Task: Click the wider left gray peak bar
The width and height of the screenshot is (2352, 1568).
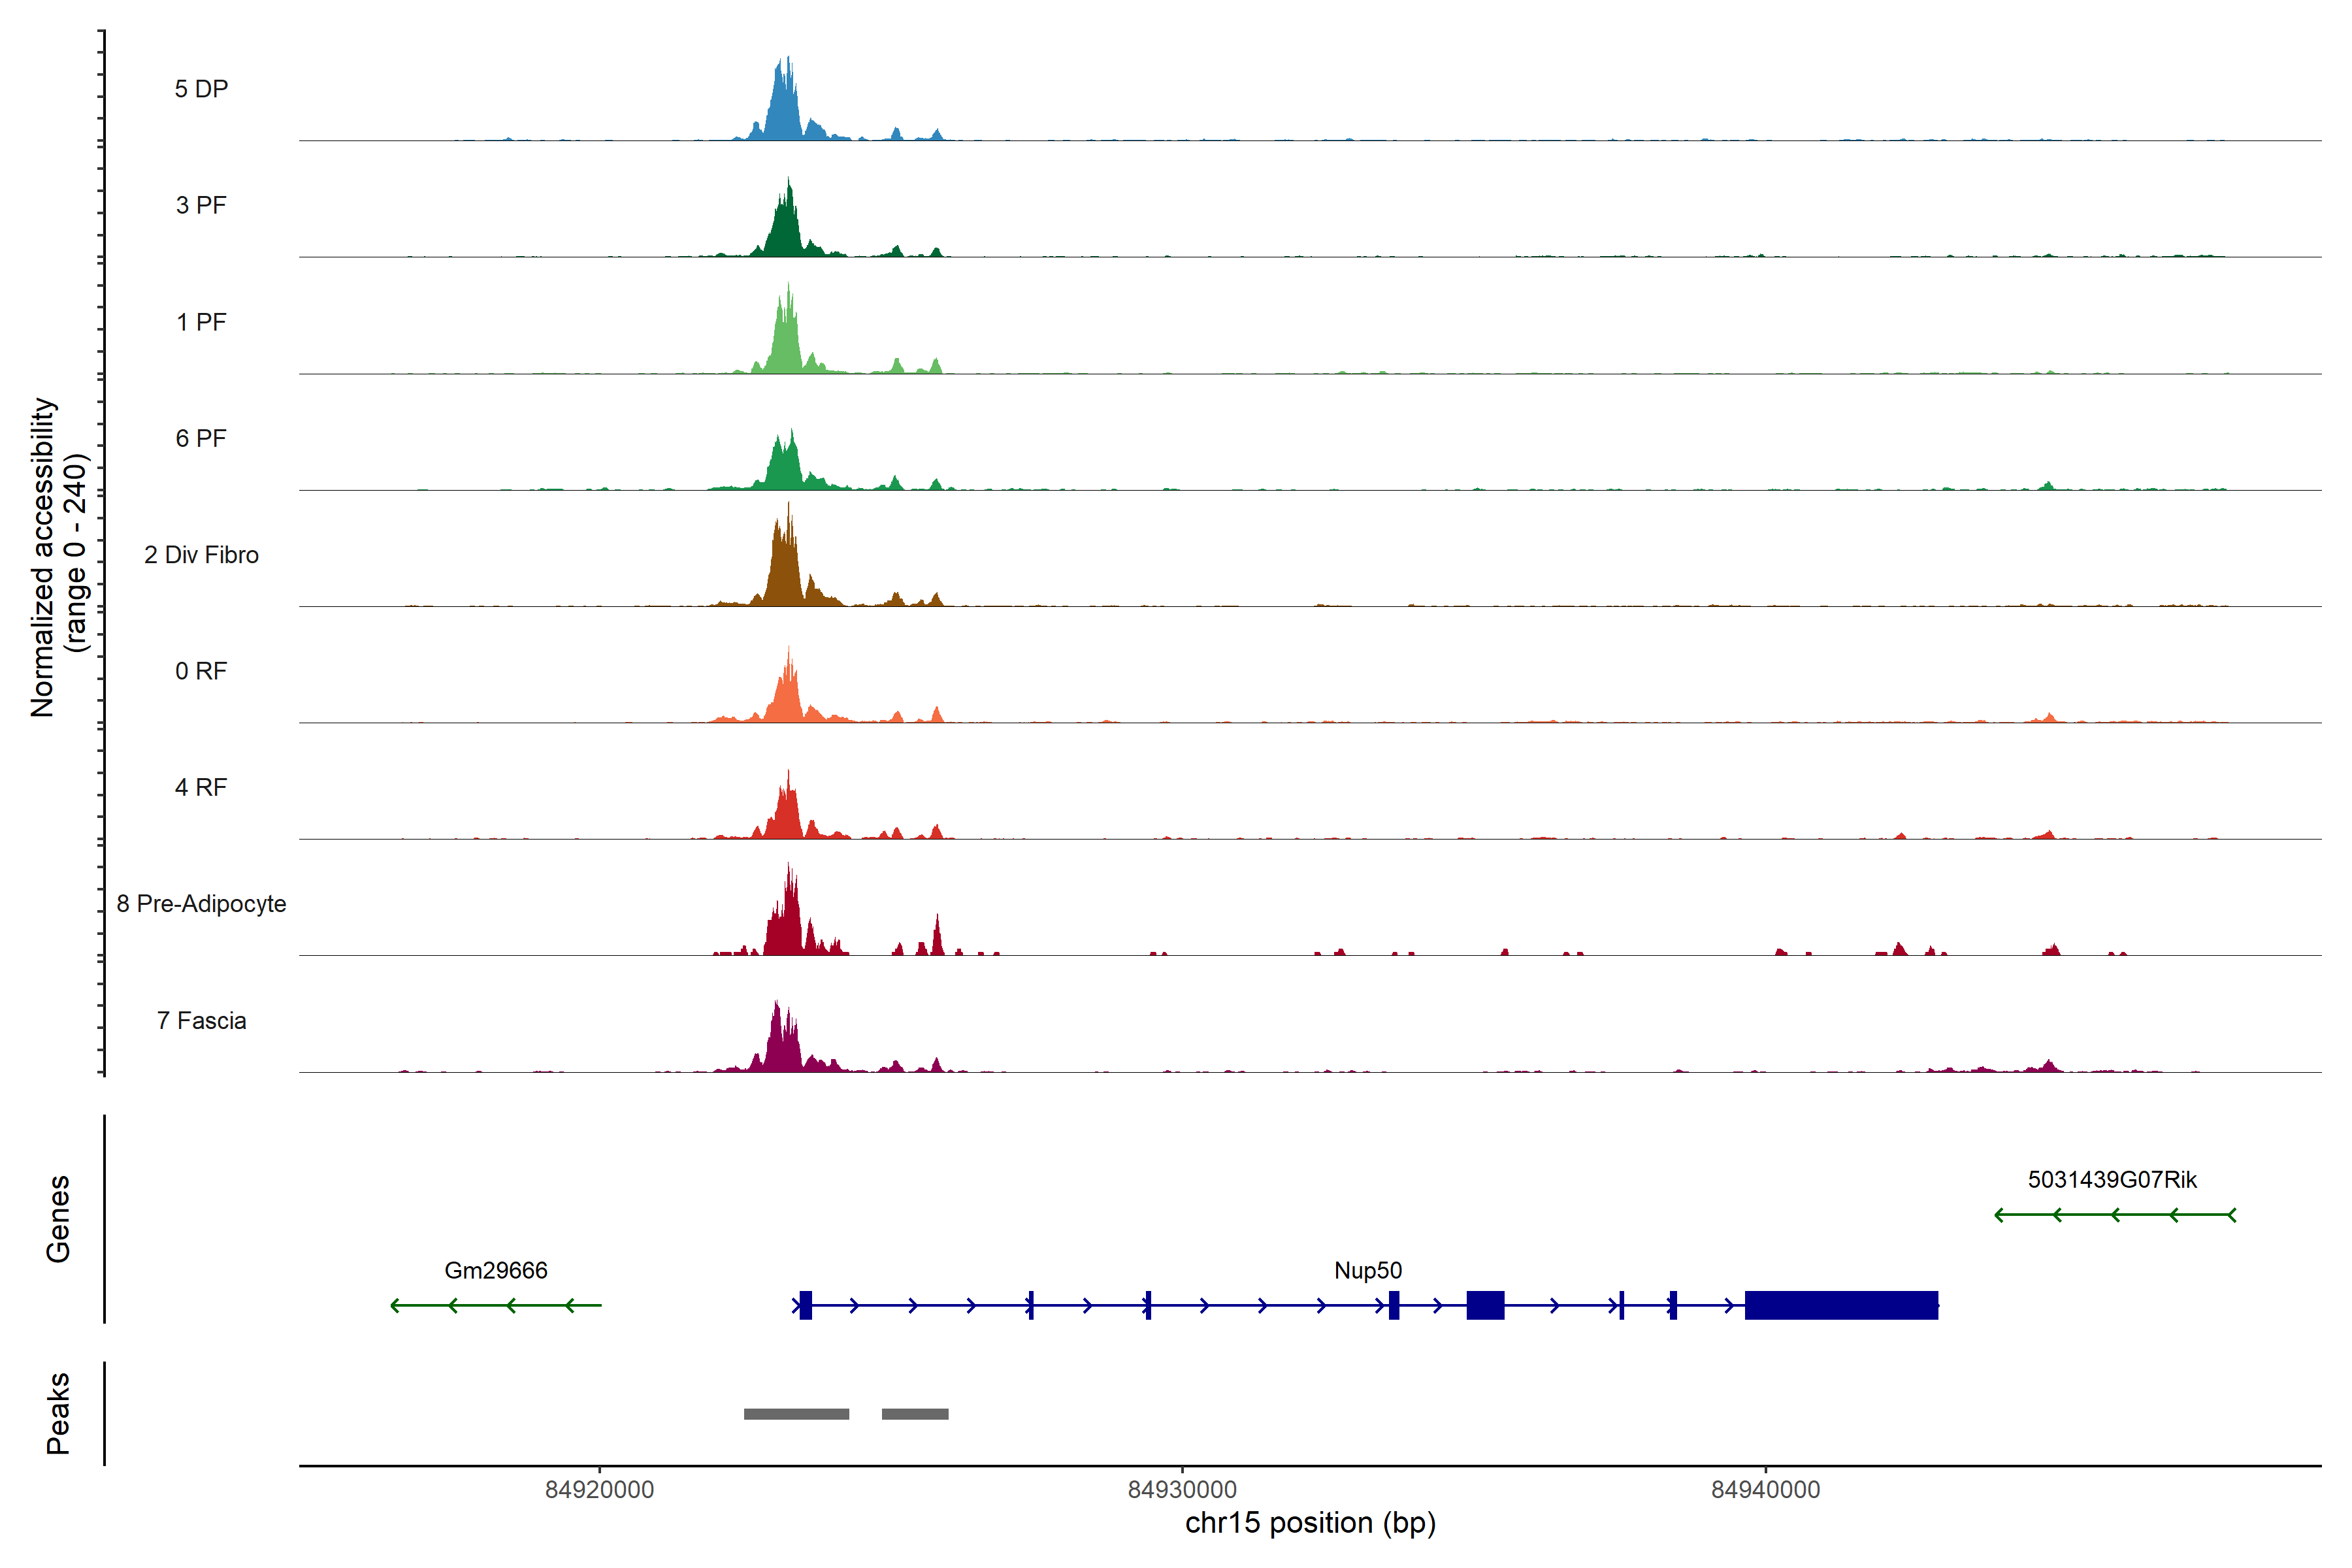Action: pos(796,1414)
